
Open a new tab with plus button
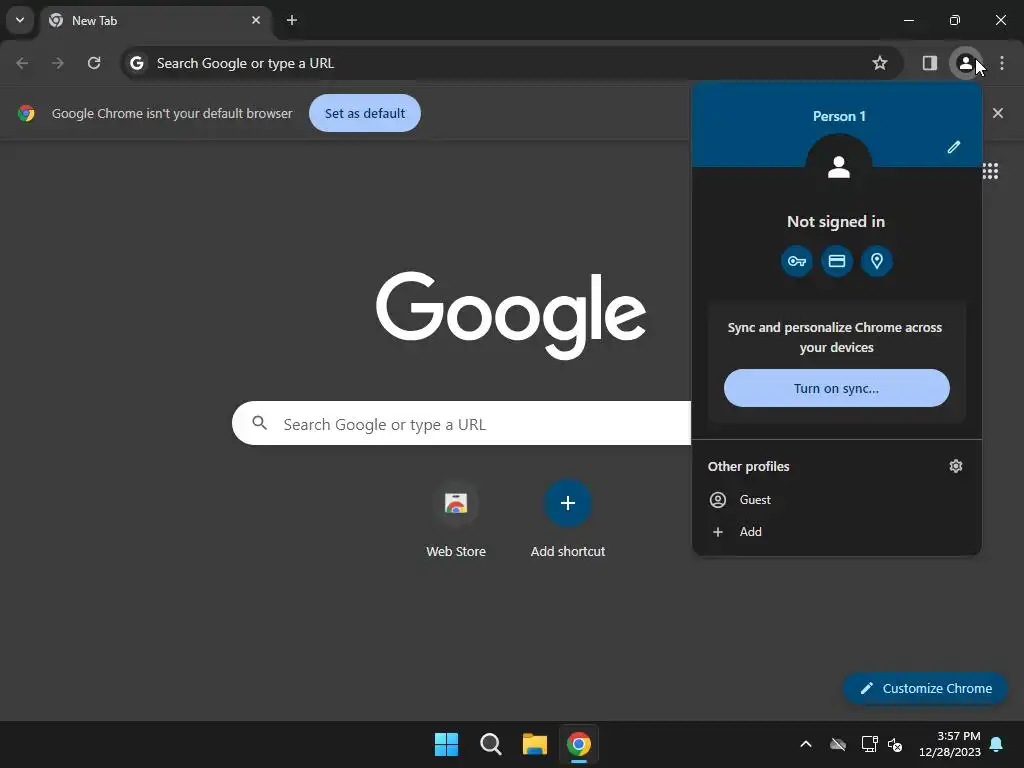(x=292, y=20)
